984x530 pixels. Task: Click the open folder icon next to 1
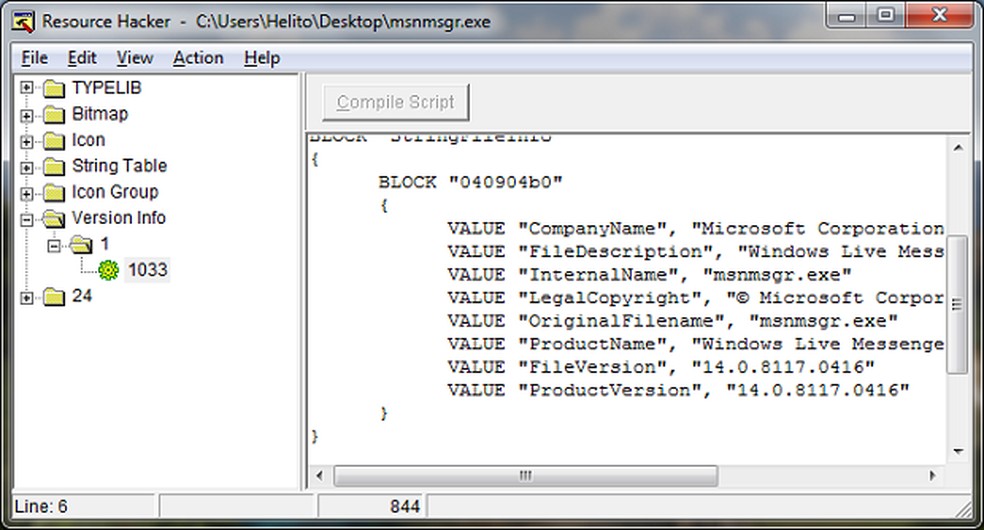point(81,245)
